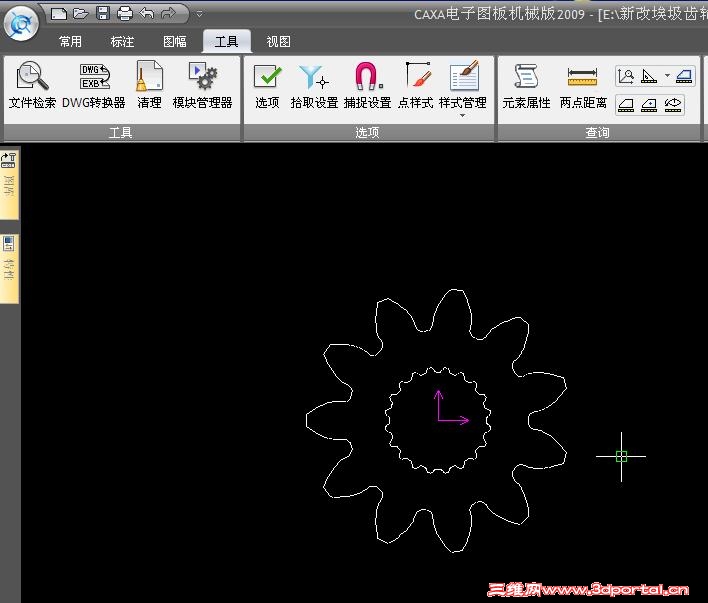Click the moment of inertia query icon
The image size is (708, 603).
(x=673, y=105)
